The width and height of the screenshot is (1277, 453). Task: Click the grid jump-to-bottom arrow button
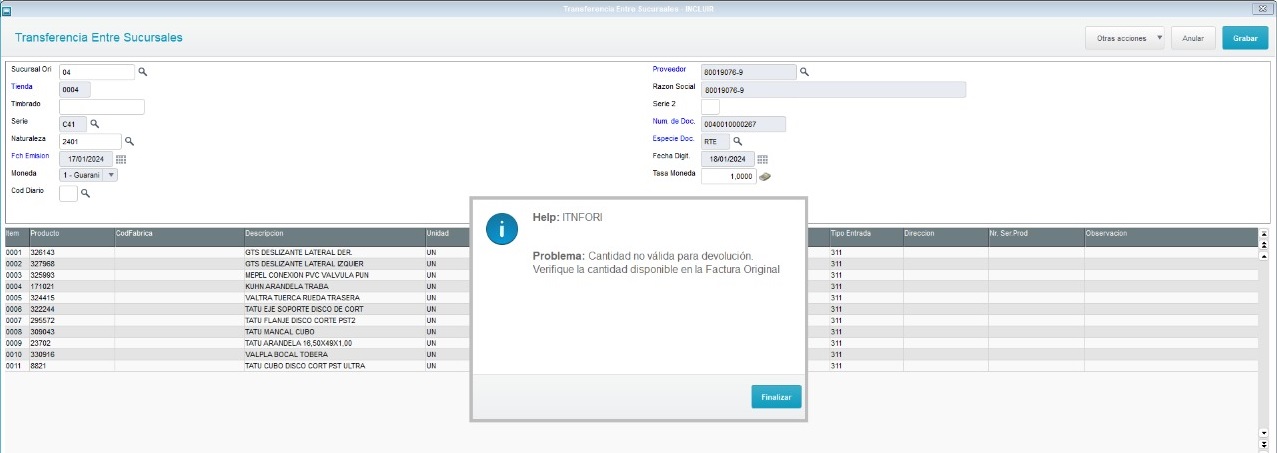pos(1264,442)
